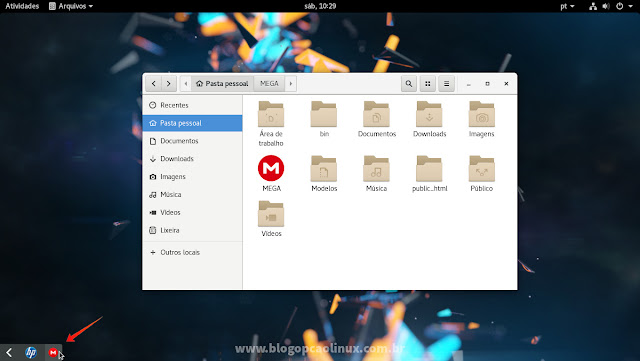Collapse the tray with the left chevron
The image size is (640, 361).
tap(9, 352)
